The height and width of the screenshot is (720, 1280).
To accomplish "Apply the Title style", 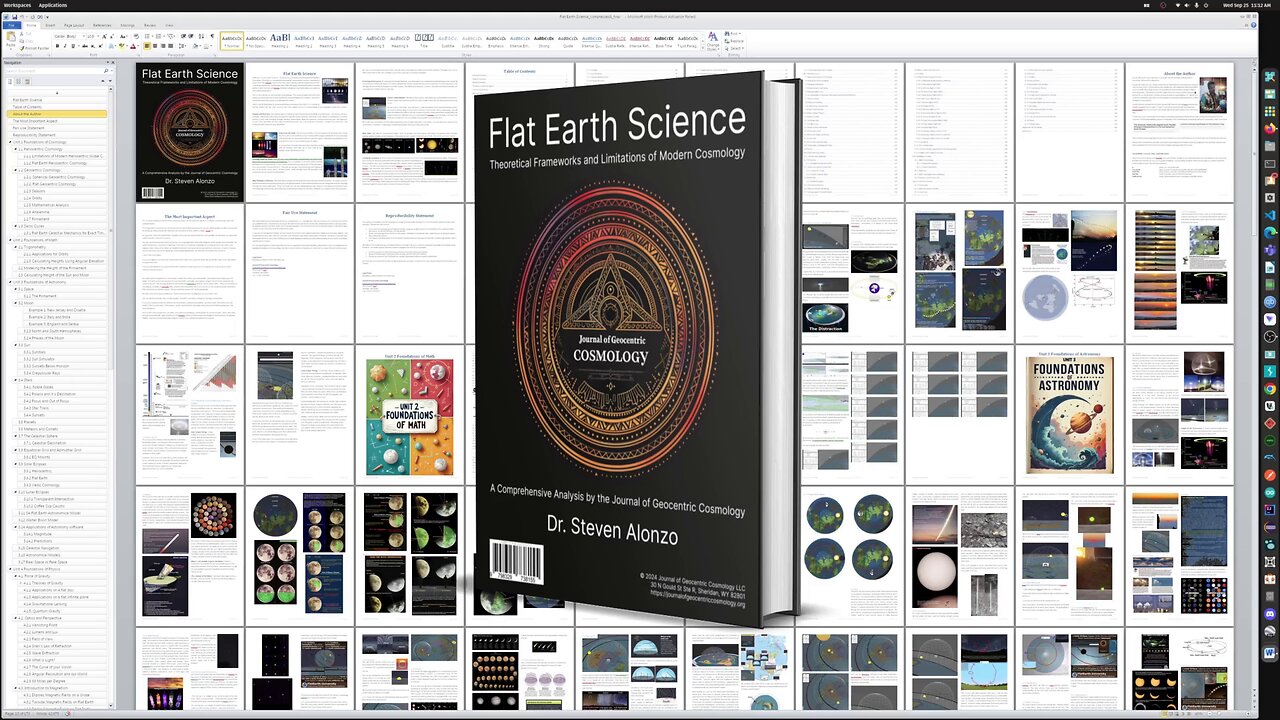I will (423, 41).
